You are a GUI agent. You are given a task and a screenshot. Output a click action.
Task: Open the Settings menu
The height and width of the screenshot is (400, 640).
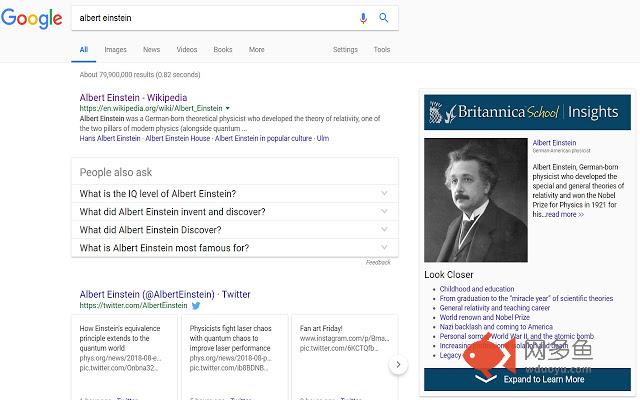345,49
